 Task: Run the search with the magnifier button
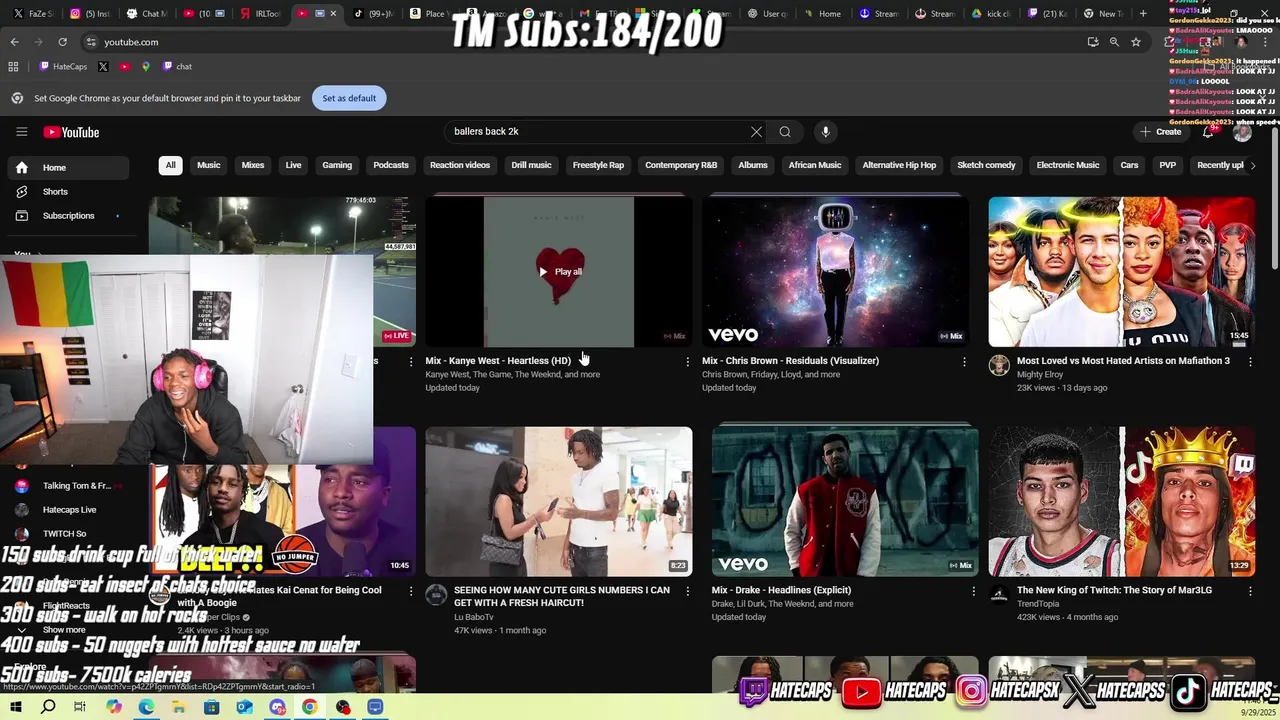(785, 132)
